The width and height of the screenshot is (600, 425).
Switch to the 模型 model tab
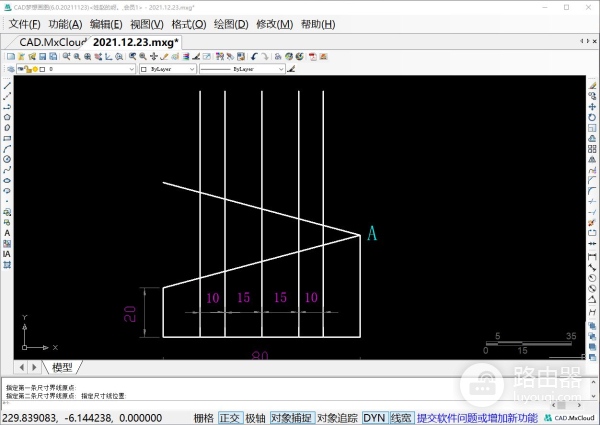(63, 367)
